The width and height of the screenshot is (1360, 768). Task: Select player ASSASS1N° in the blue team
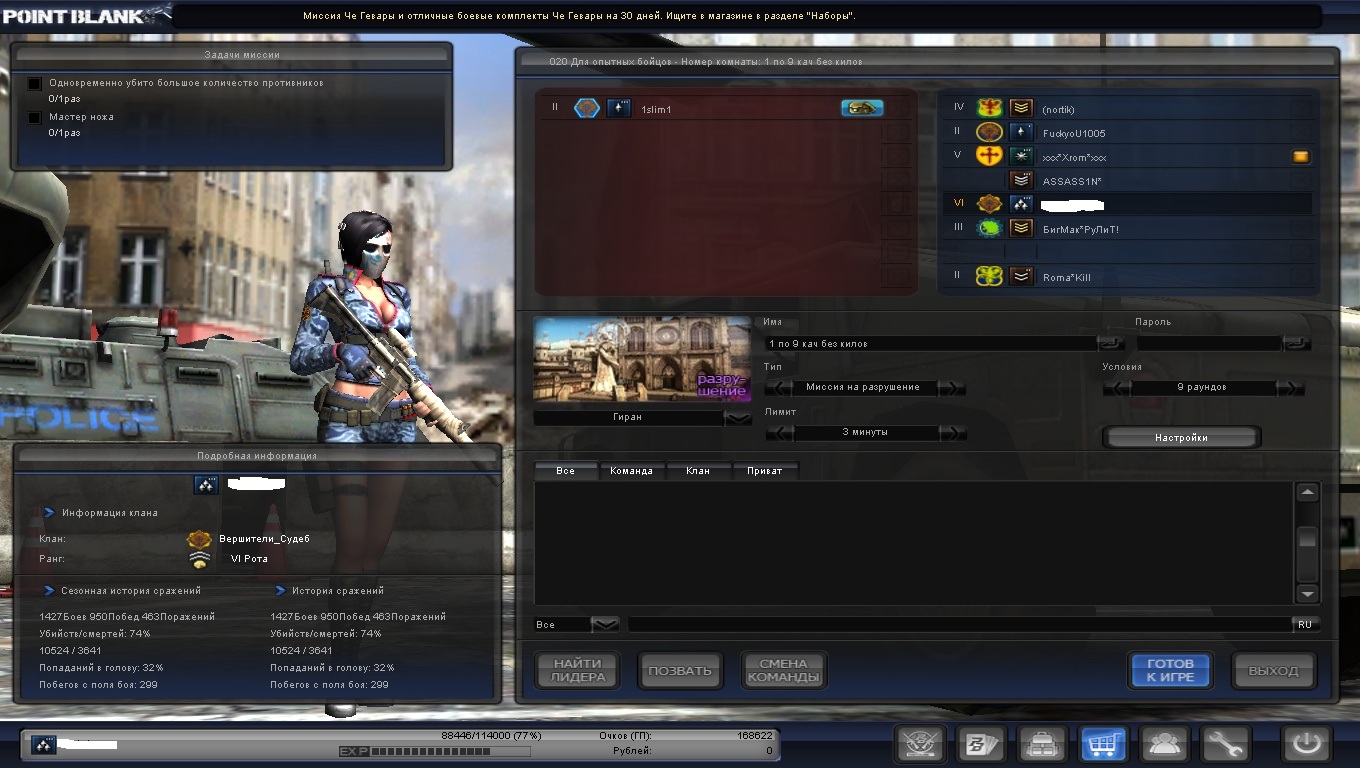[1129, 180]
